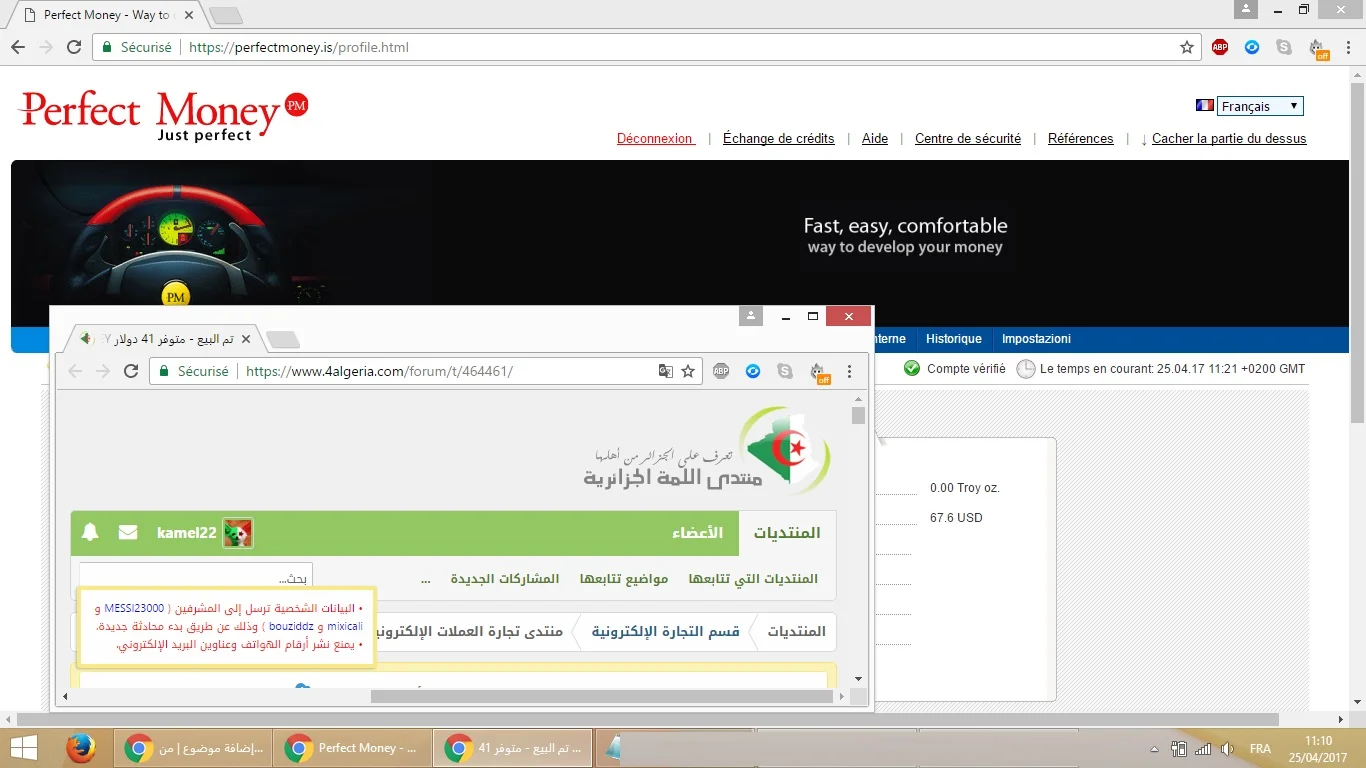Viewport: 1366px width, 768px height.
Task: Expand the forum navigation '...' more options
Action: click(426, 579)
